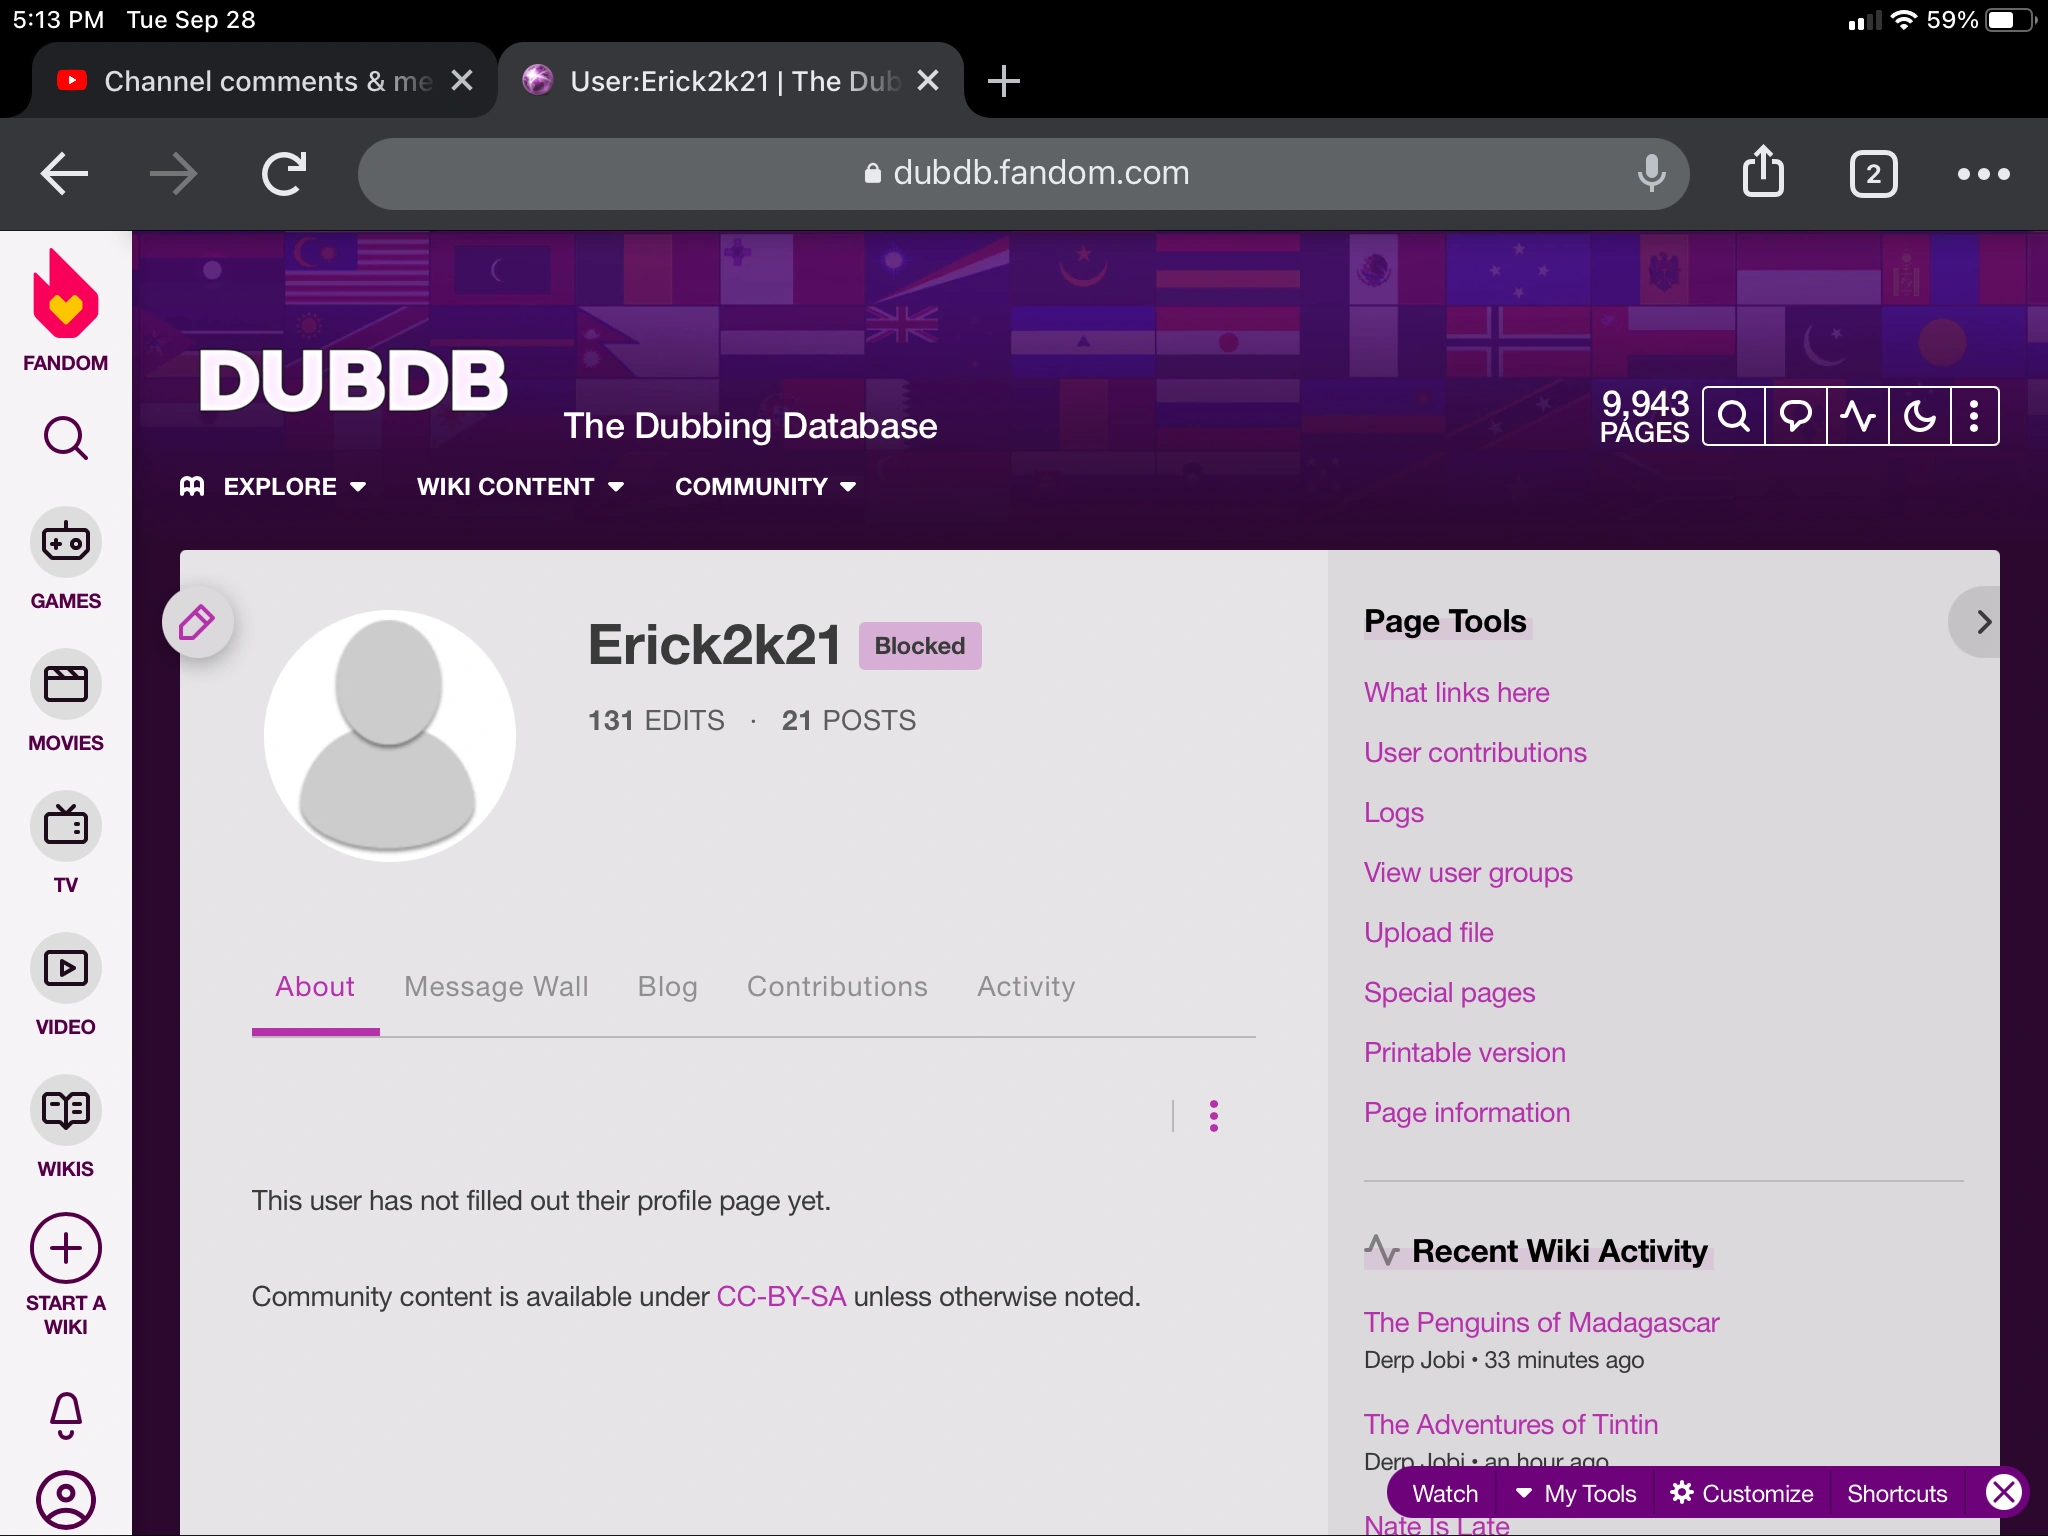Close the bottom toolbar with X

2003,1493
